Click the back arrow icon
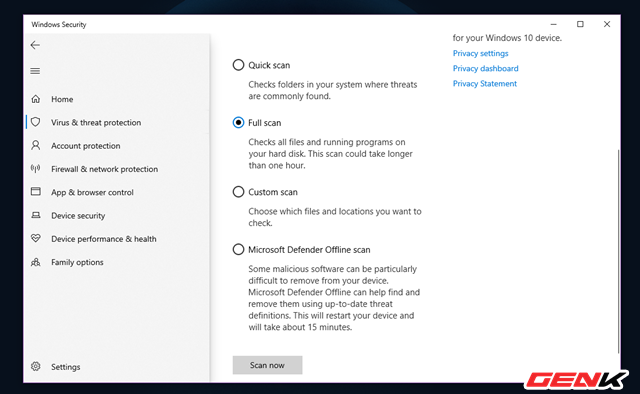 point(35,45)
